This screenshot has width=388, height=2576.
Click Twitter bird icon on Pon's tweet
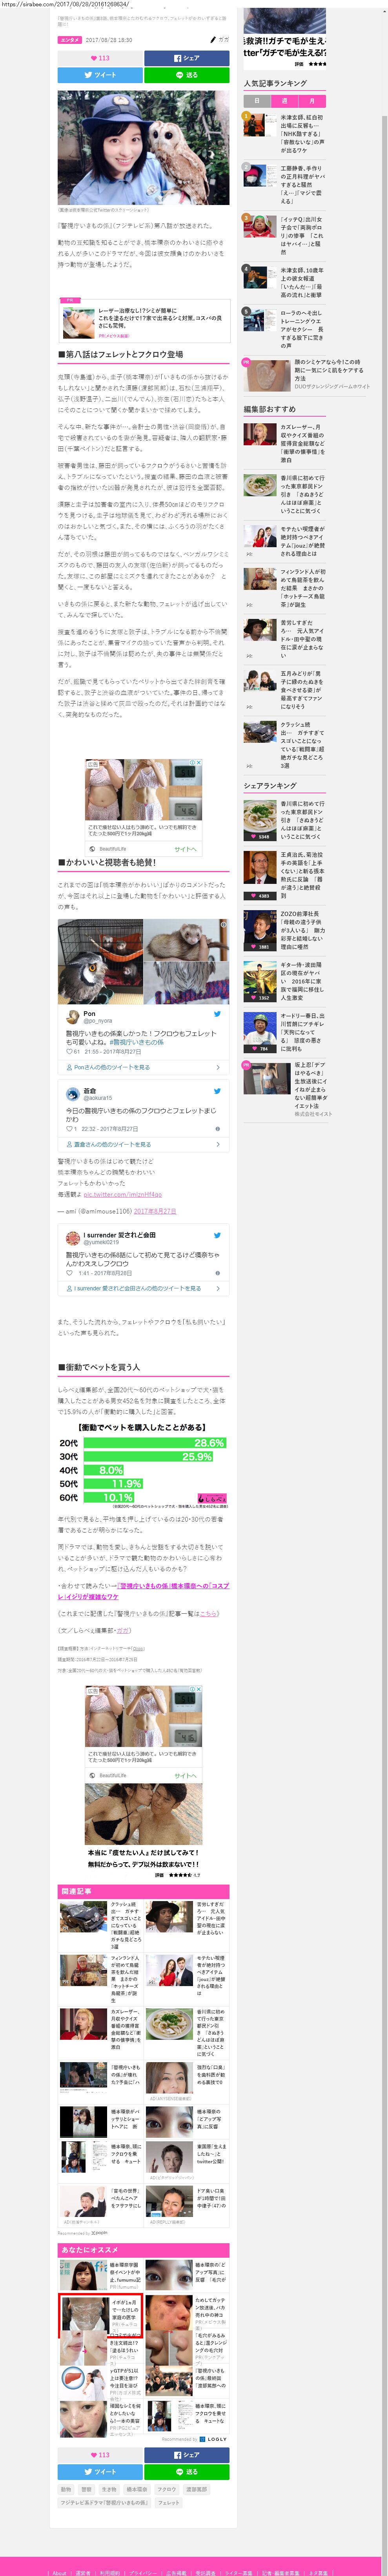[217, 1013]
